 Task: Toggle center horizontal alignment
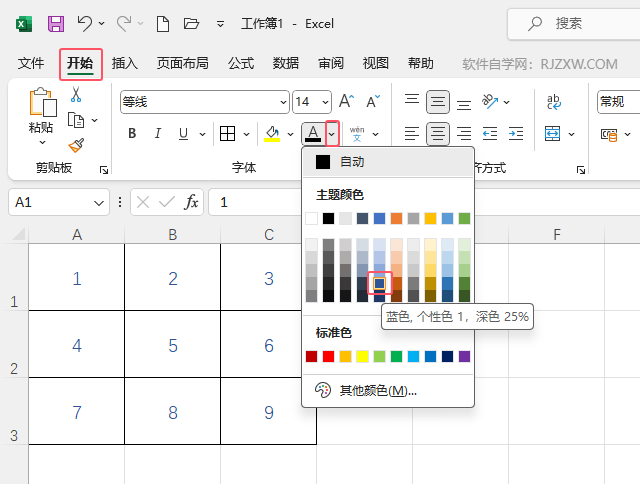(x=437, y=134)
